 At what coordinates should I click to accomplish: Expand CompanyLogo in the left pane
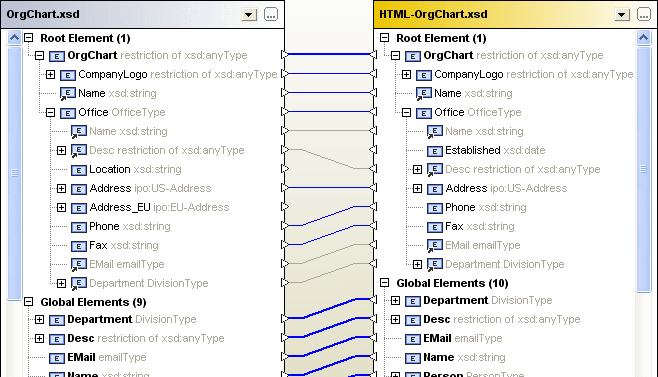point(50,74)
